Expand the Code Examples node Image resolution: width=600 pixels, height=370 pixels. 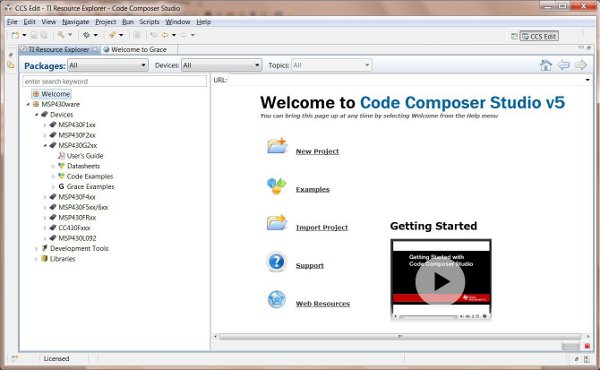53,176
